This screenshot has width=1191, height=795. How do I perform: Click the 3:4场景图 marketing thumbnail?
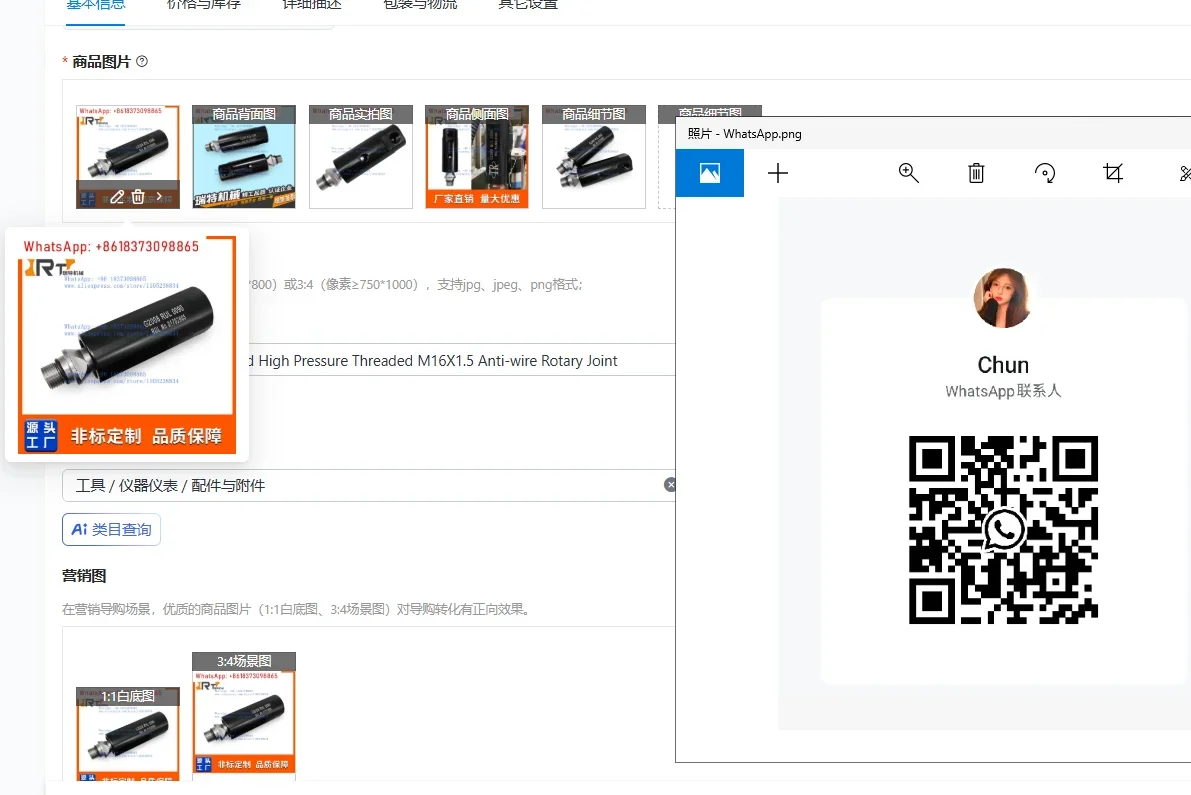click(244, 716)
